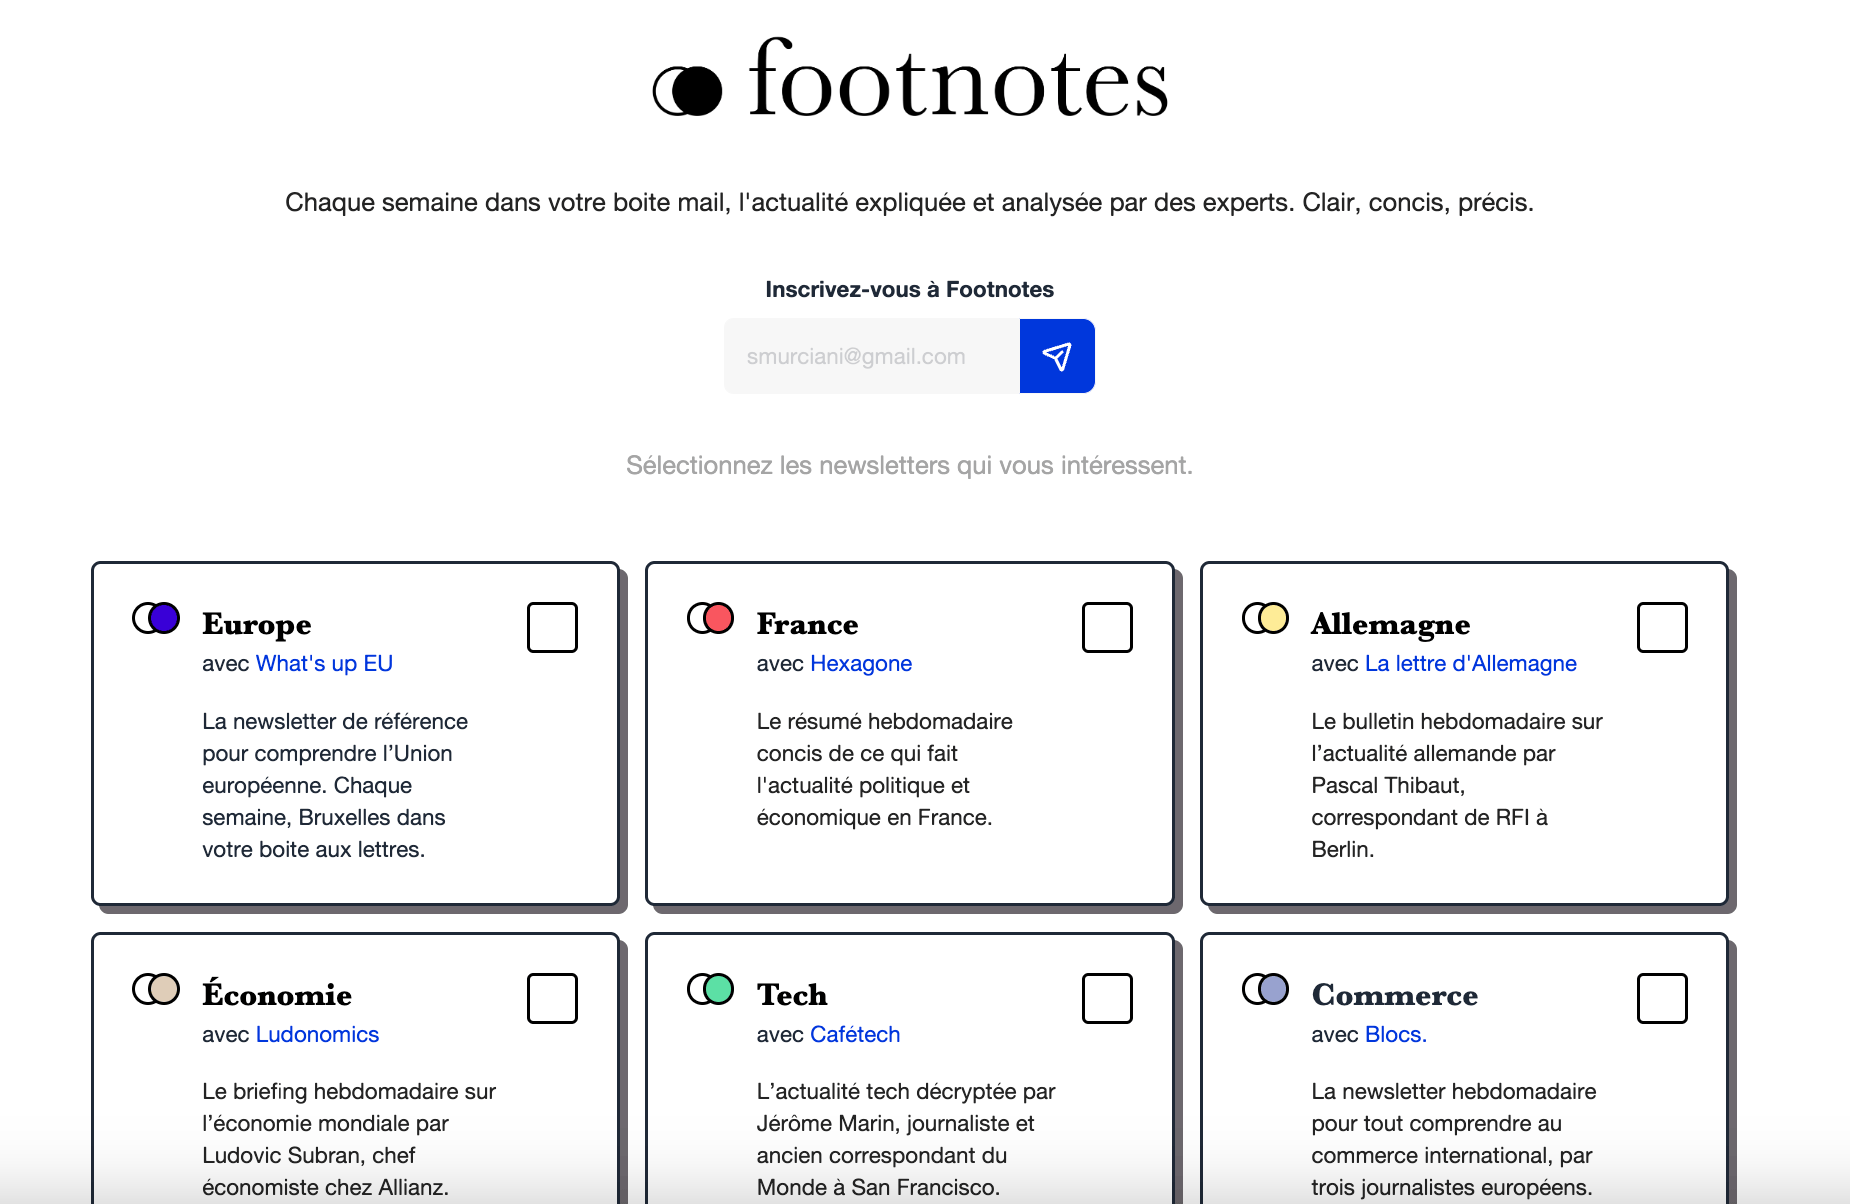The width and height of the screenshot is (1850, 1204).
Task: Click the blue Europe circle icon
Action: 156,618
